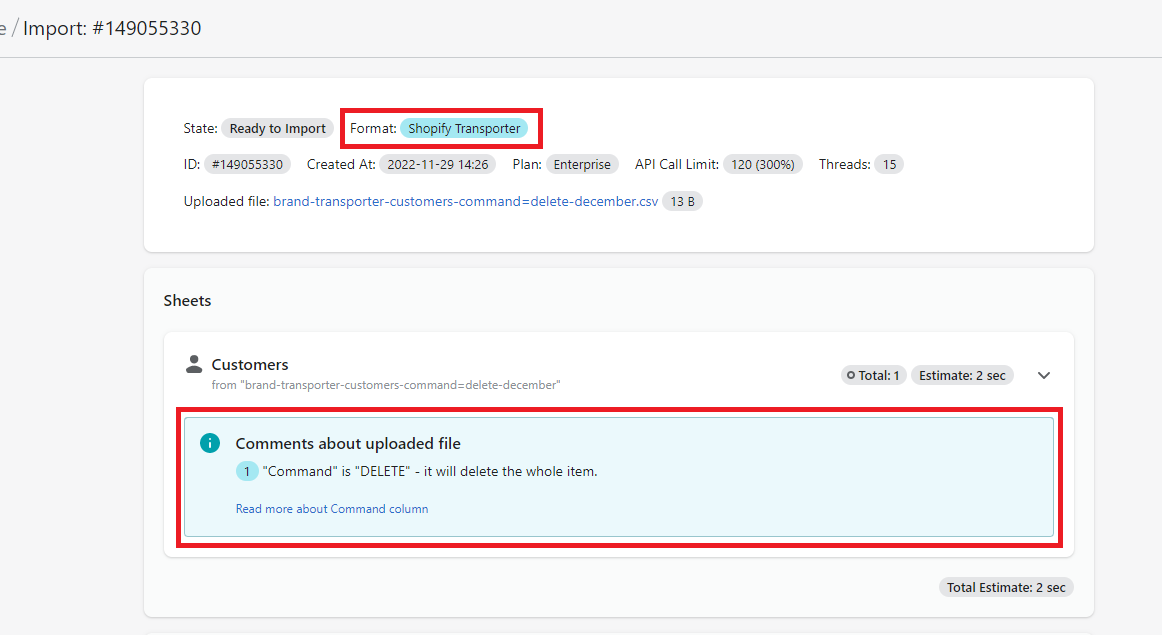The image size is (1162, 635).
Task: Select the #149055330 ID badge
Action: 247,164
